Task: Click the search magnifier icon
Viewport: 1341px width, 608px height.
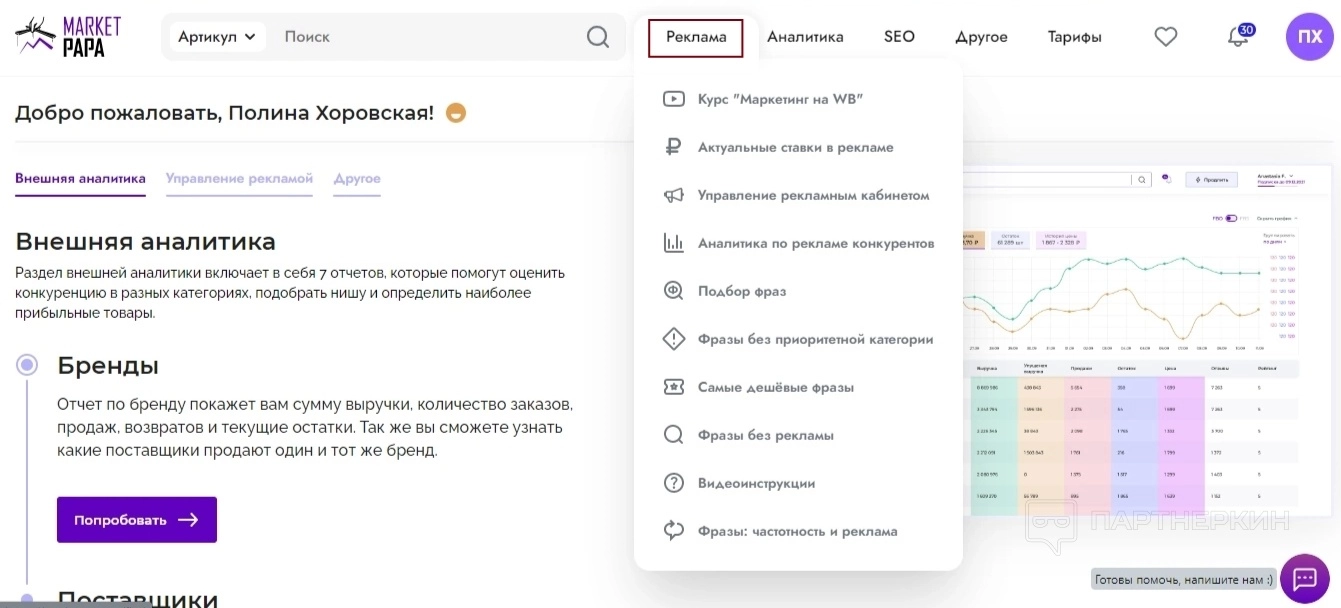Action: click(598, 37)
